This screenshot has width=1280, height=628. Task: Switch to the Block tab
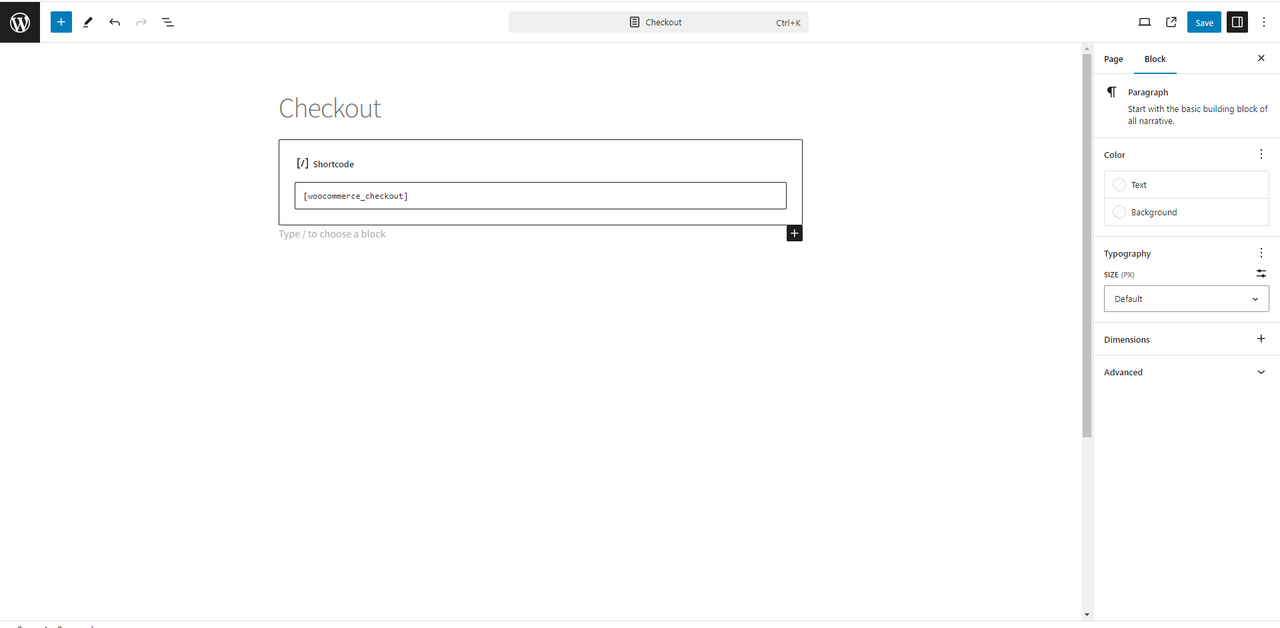1155,59
